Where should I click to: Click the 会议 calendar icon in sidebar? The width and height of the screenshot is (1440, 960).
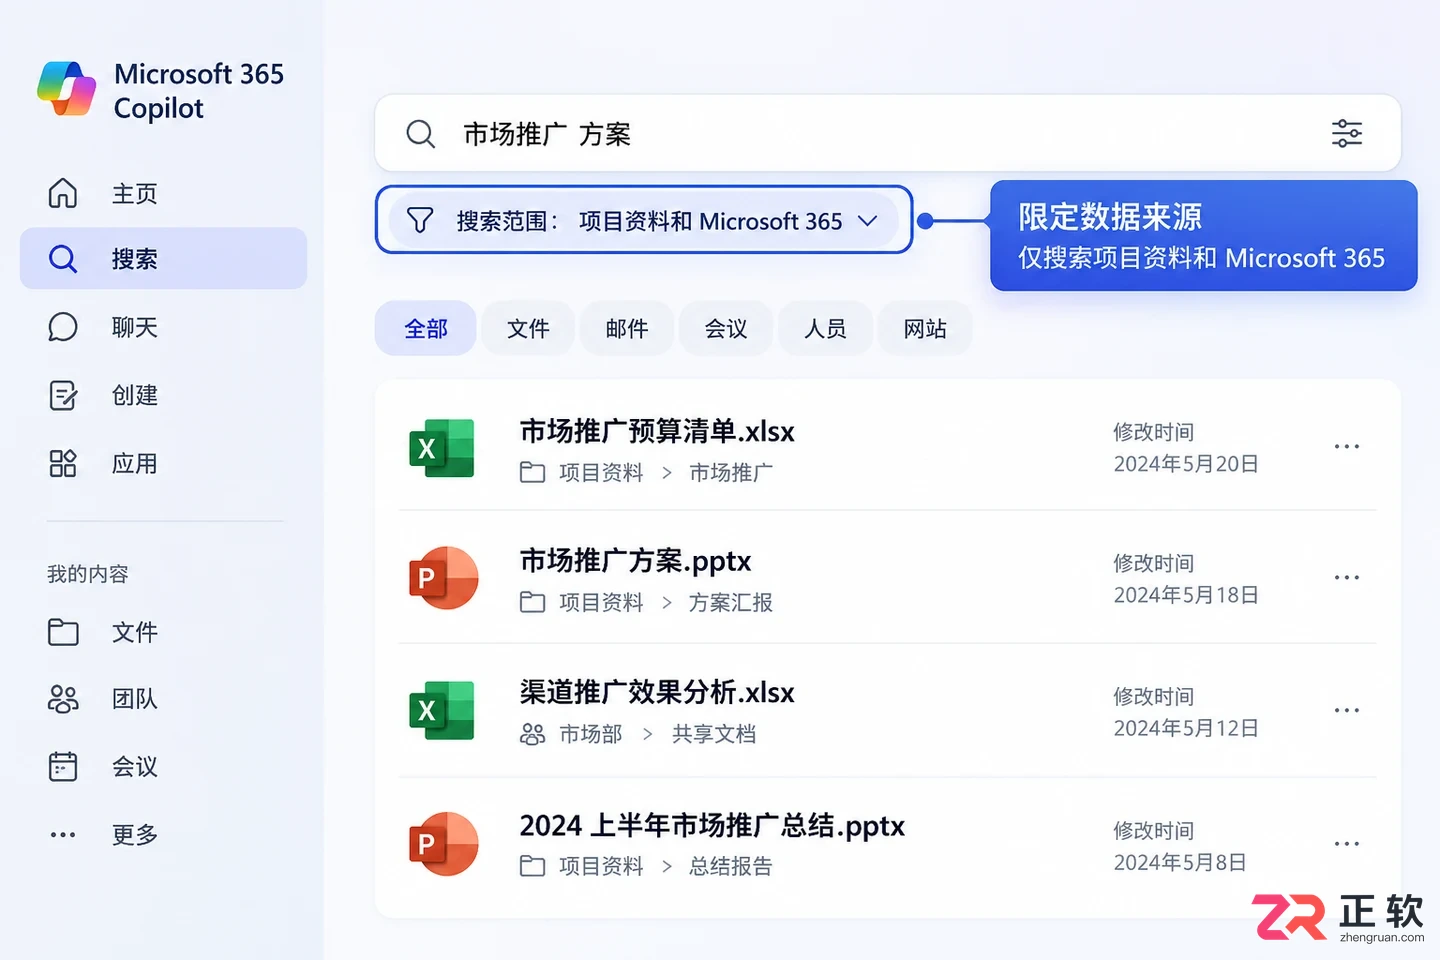click(x=63, y=766)
